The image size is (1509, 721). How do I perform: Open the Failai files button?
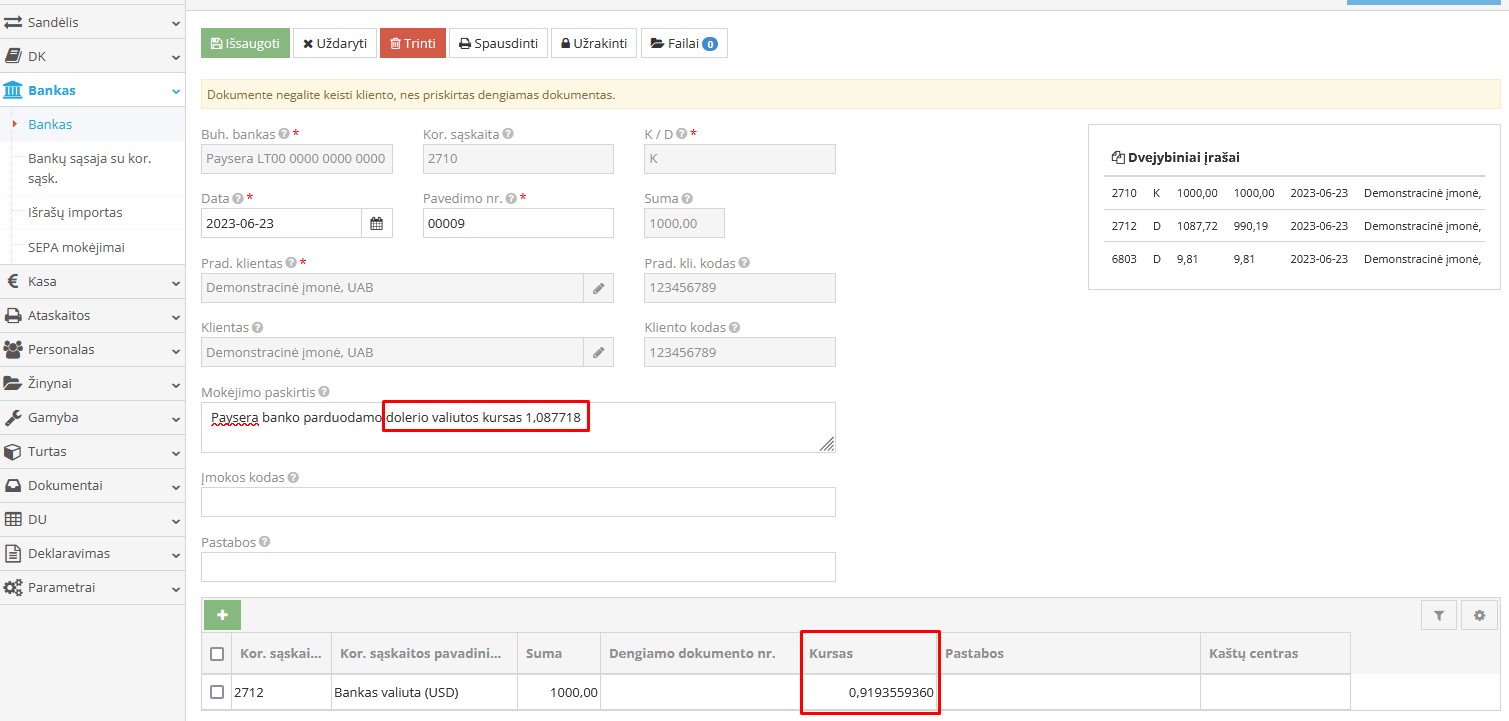tap(684, 44)
